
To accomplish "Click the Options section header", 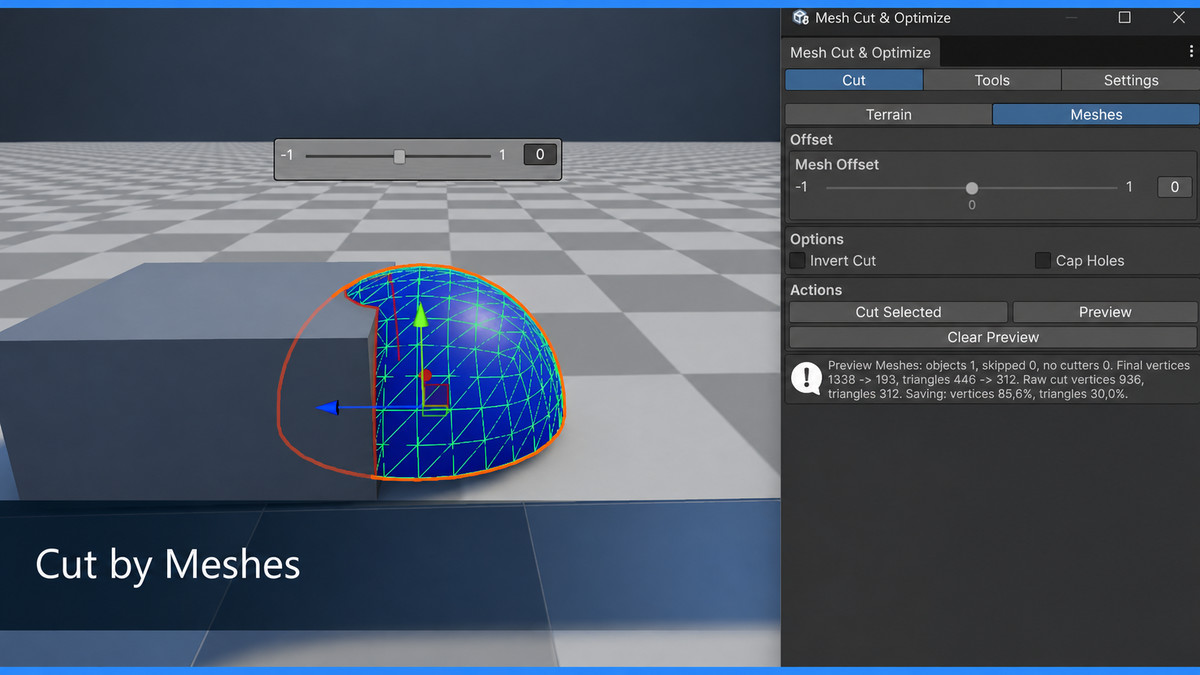I will (x=817, y=239).
